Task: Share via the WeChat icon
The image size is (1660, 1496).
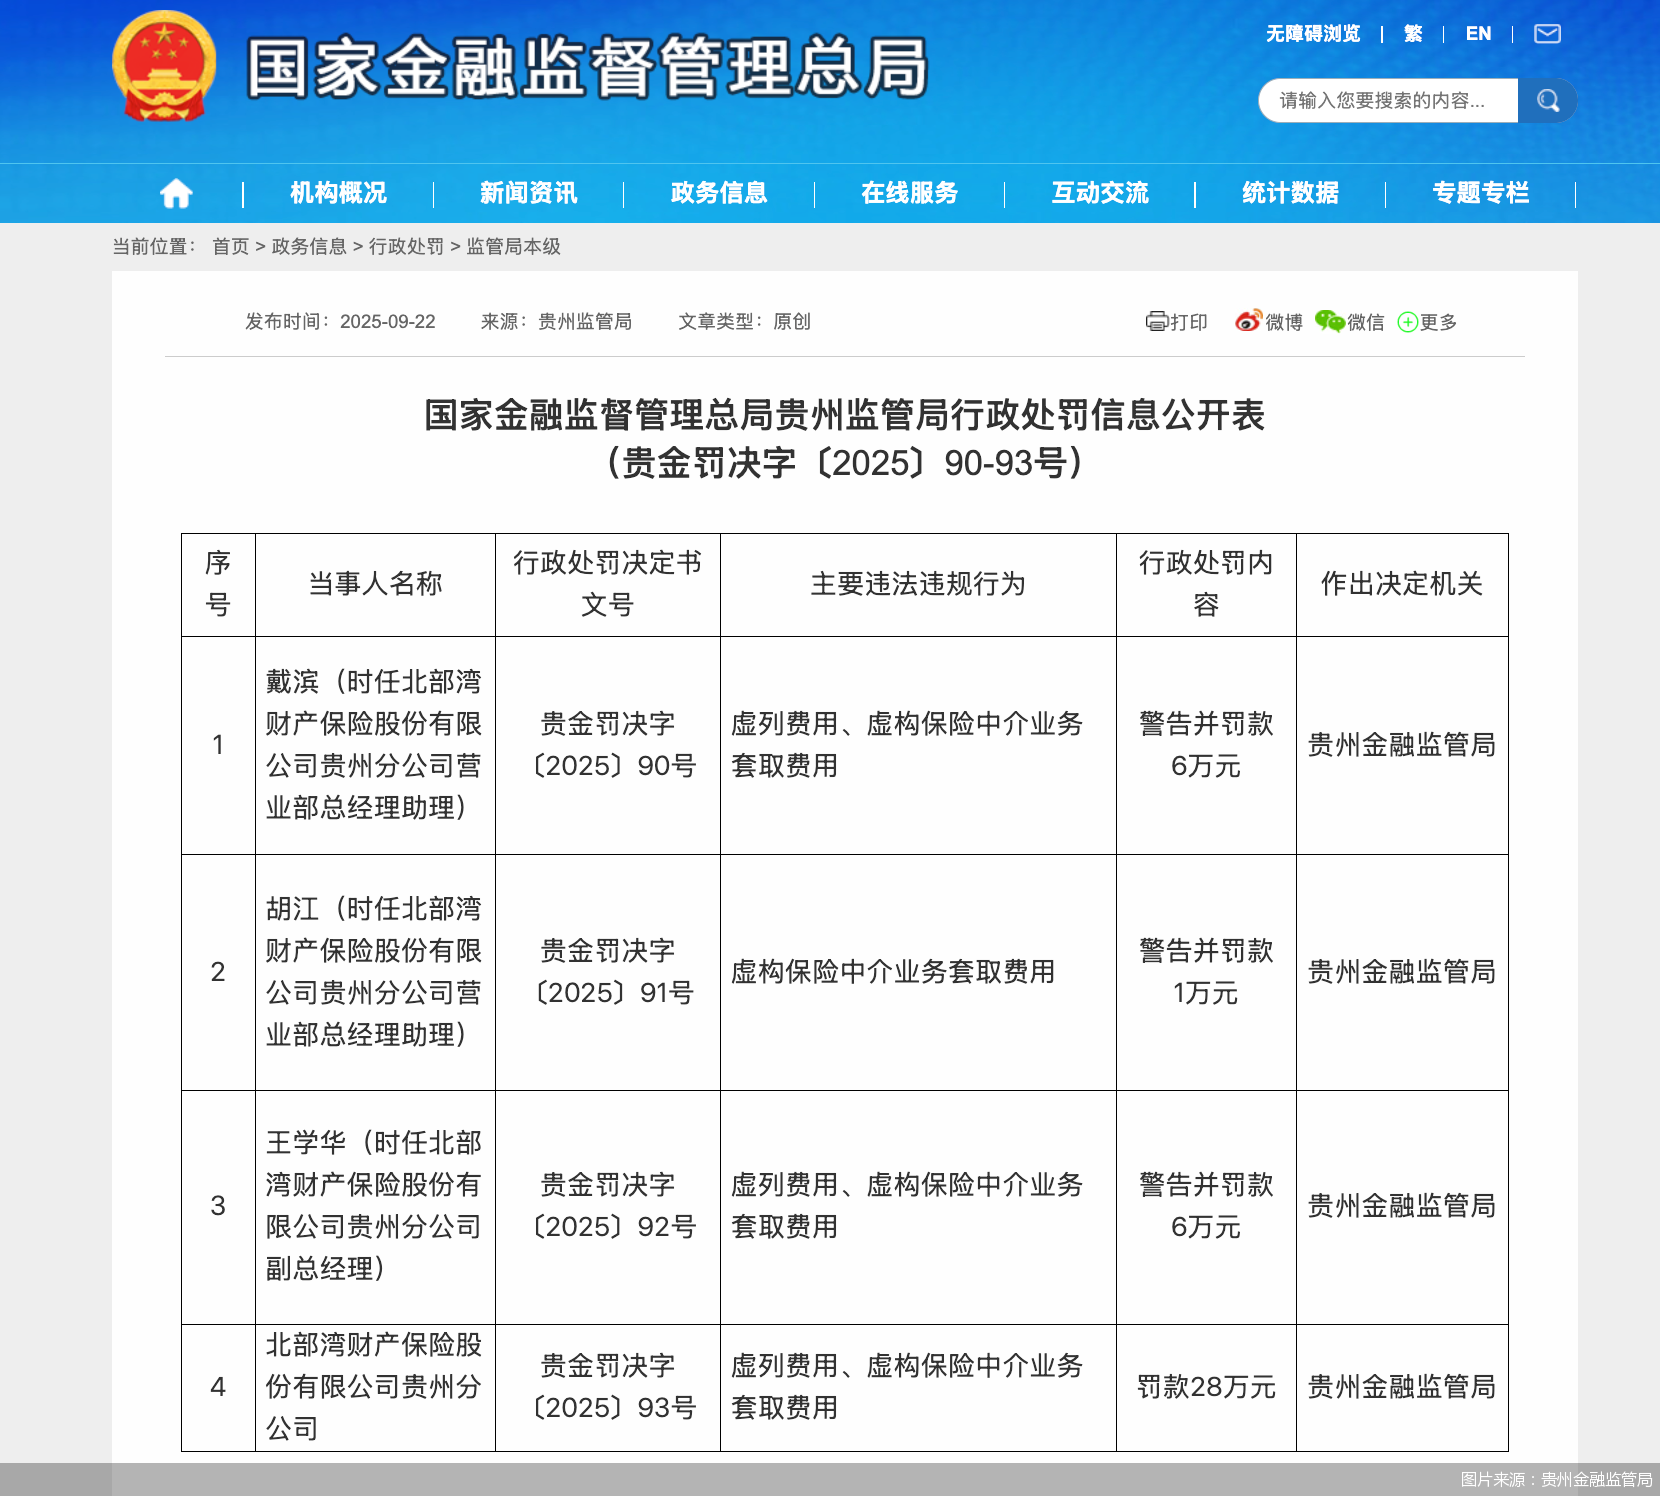Action: tap(1330, 321)
